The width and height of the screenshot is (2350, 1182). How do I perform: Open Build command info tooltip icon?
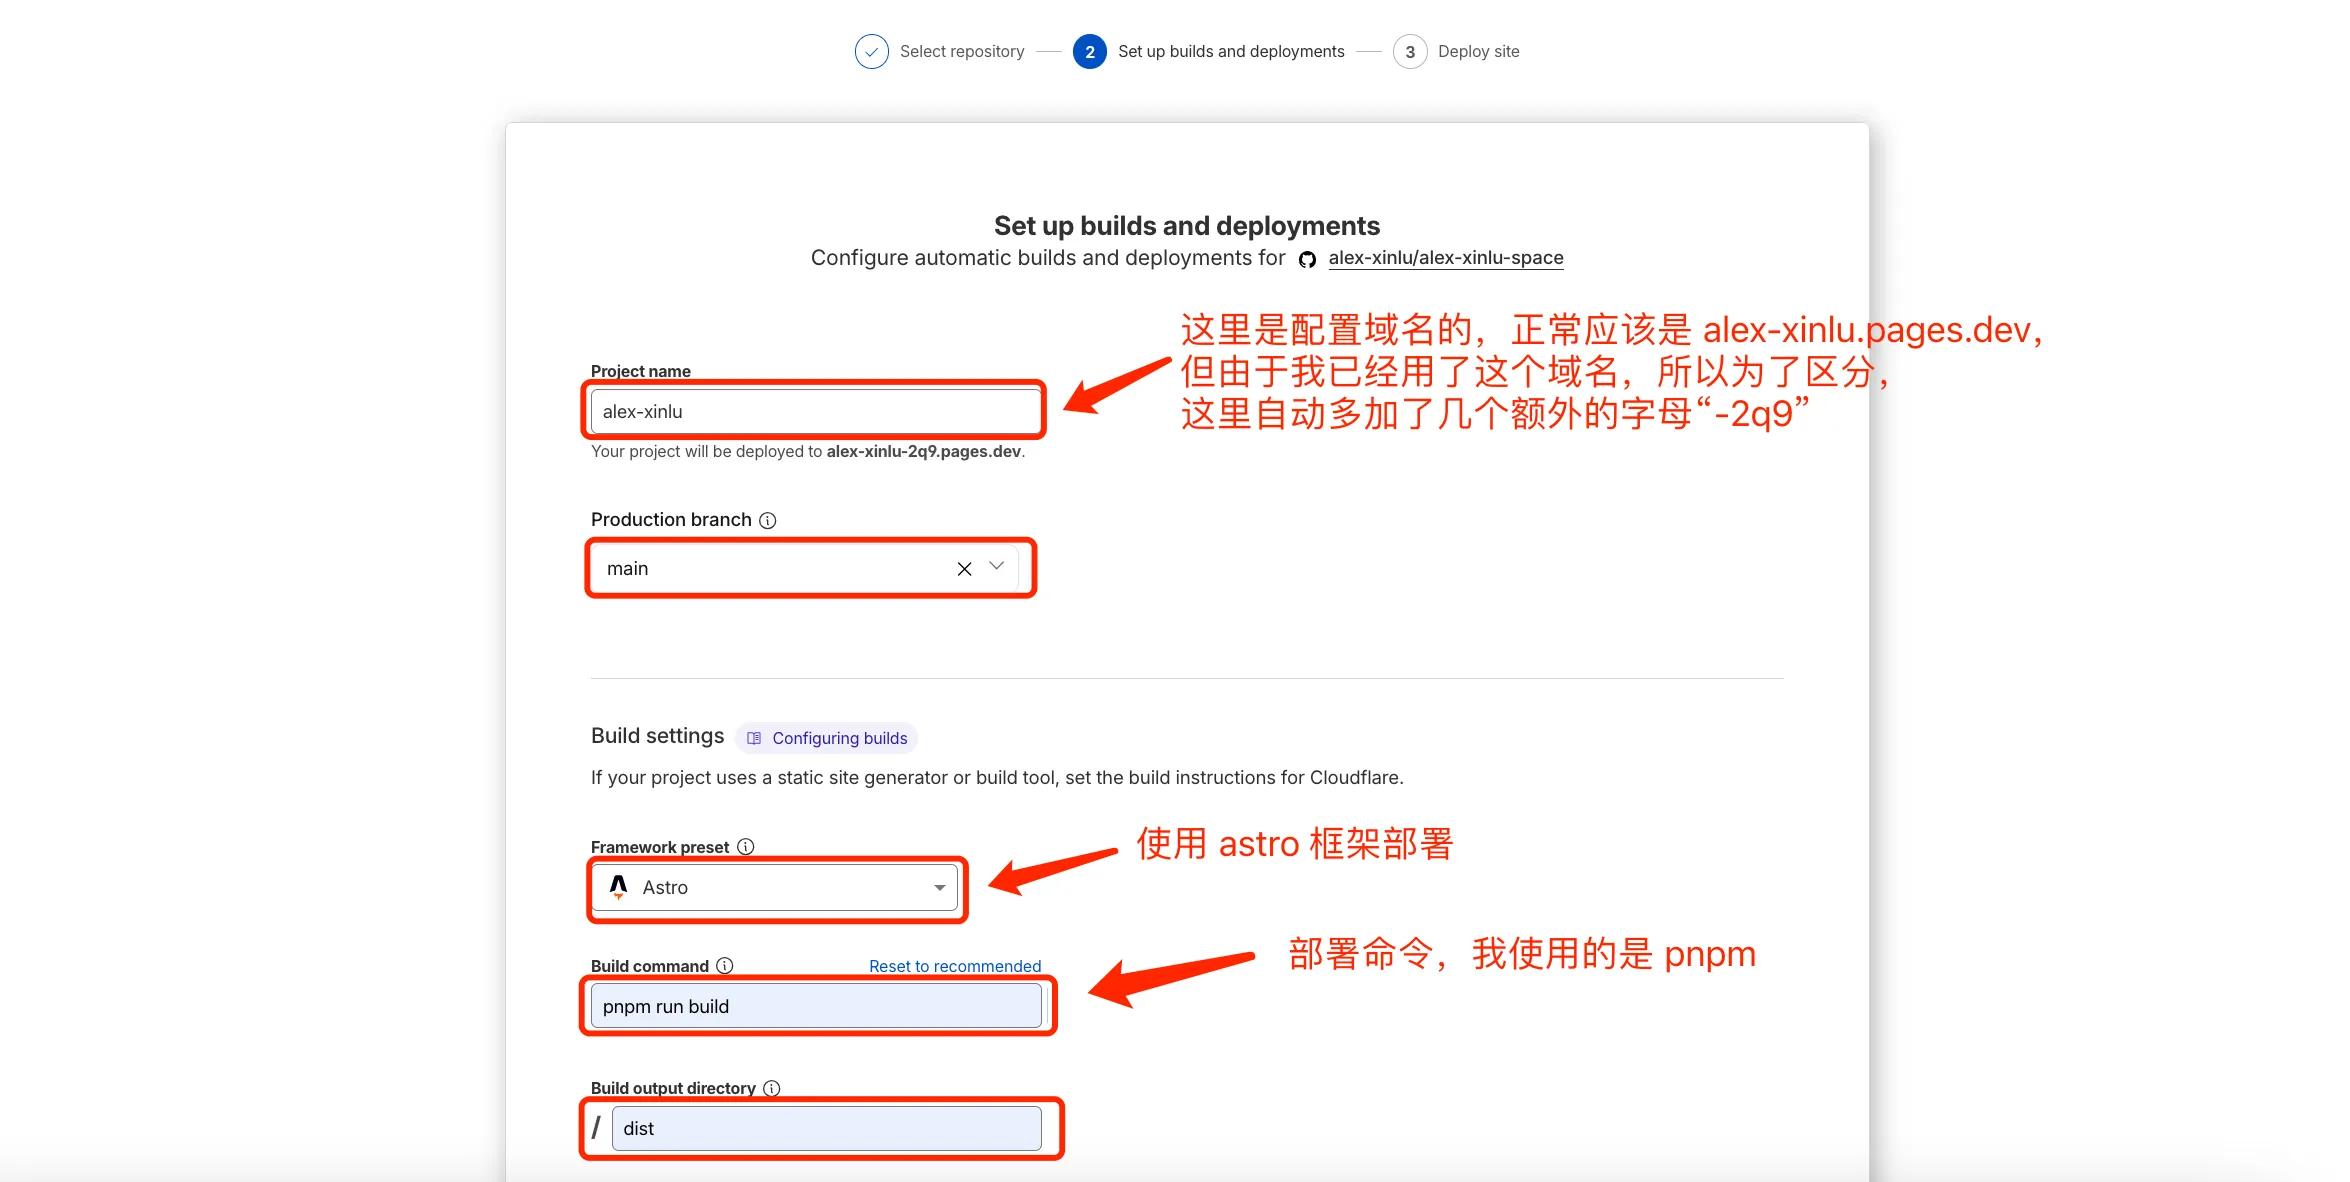pos(724,966)
